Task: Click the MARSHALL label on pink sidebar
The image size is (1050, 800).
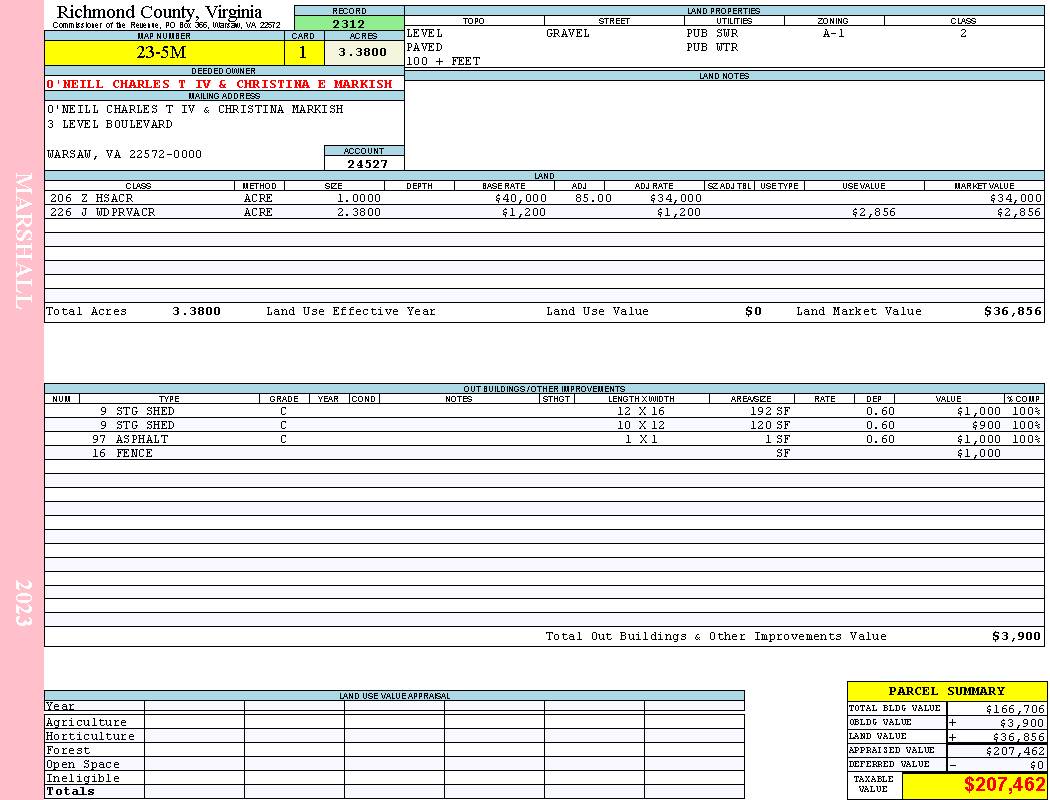Action: [x=23, y=241]
